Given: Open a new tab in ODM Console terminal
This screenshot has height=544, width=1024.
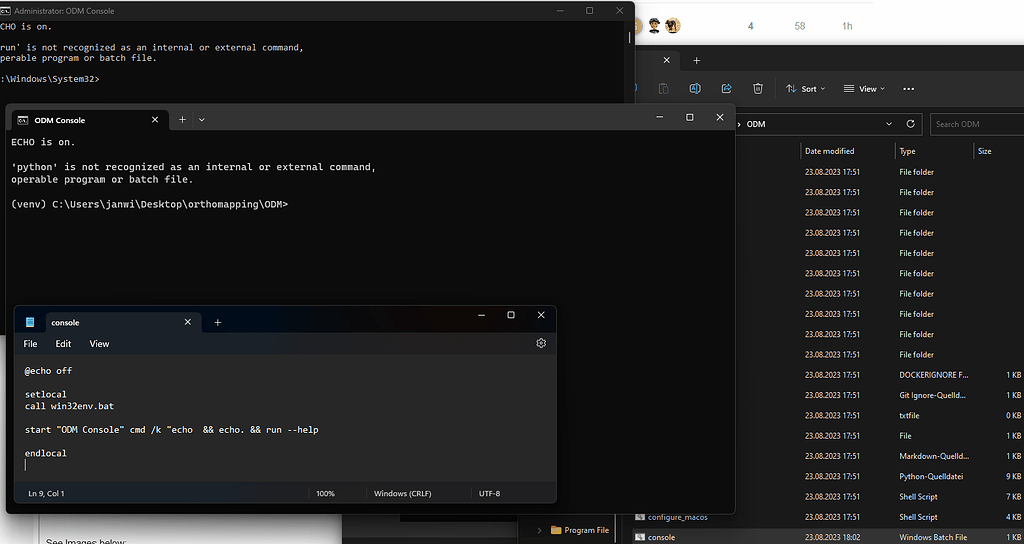Looking at the screenshot, I should (x=182, y=119).
